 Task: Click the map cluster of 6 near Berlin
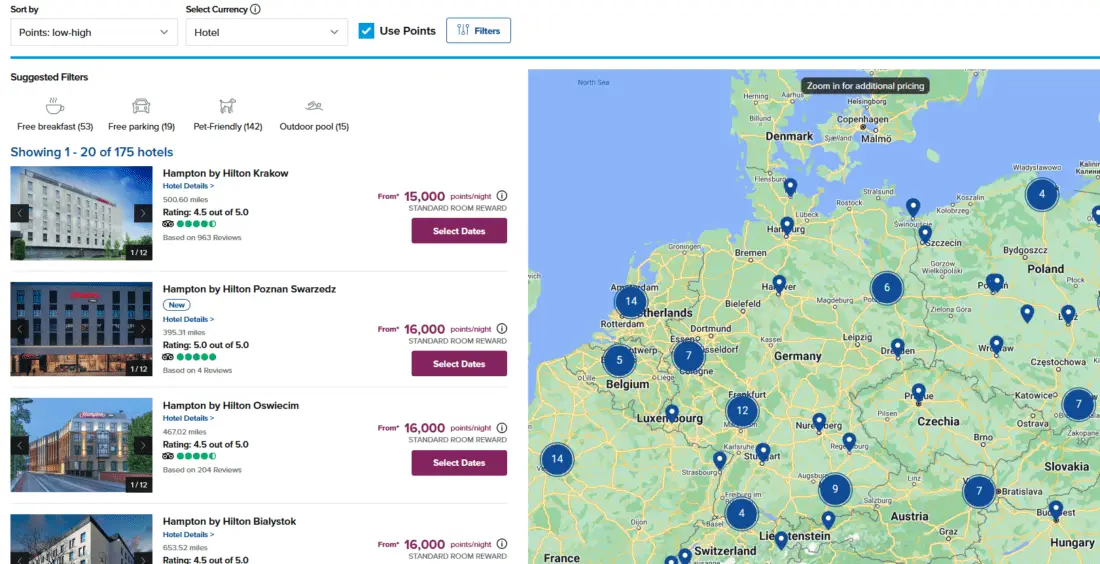tap(886, 288)
